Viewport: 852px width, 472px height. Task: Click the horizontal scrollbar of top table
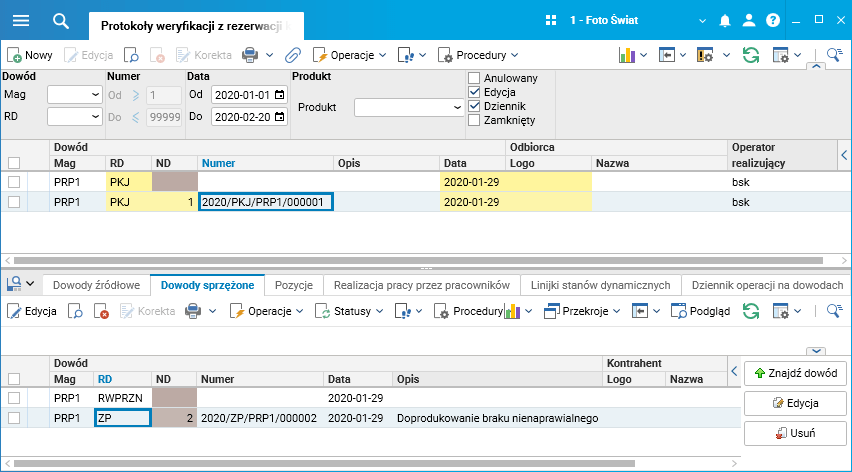[418, 261]
